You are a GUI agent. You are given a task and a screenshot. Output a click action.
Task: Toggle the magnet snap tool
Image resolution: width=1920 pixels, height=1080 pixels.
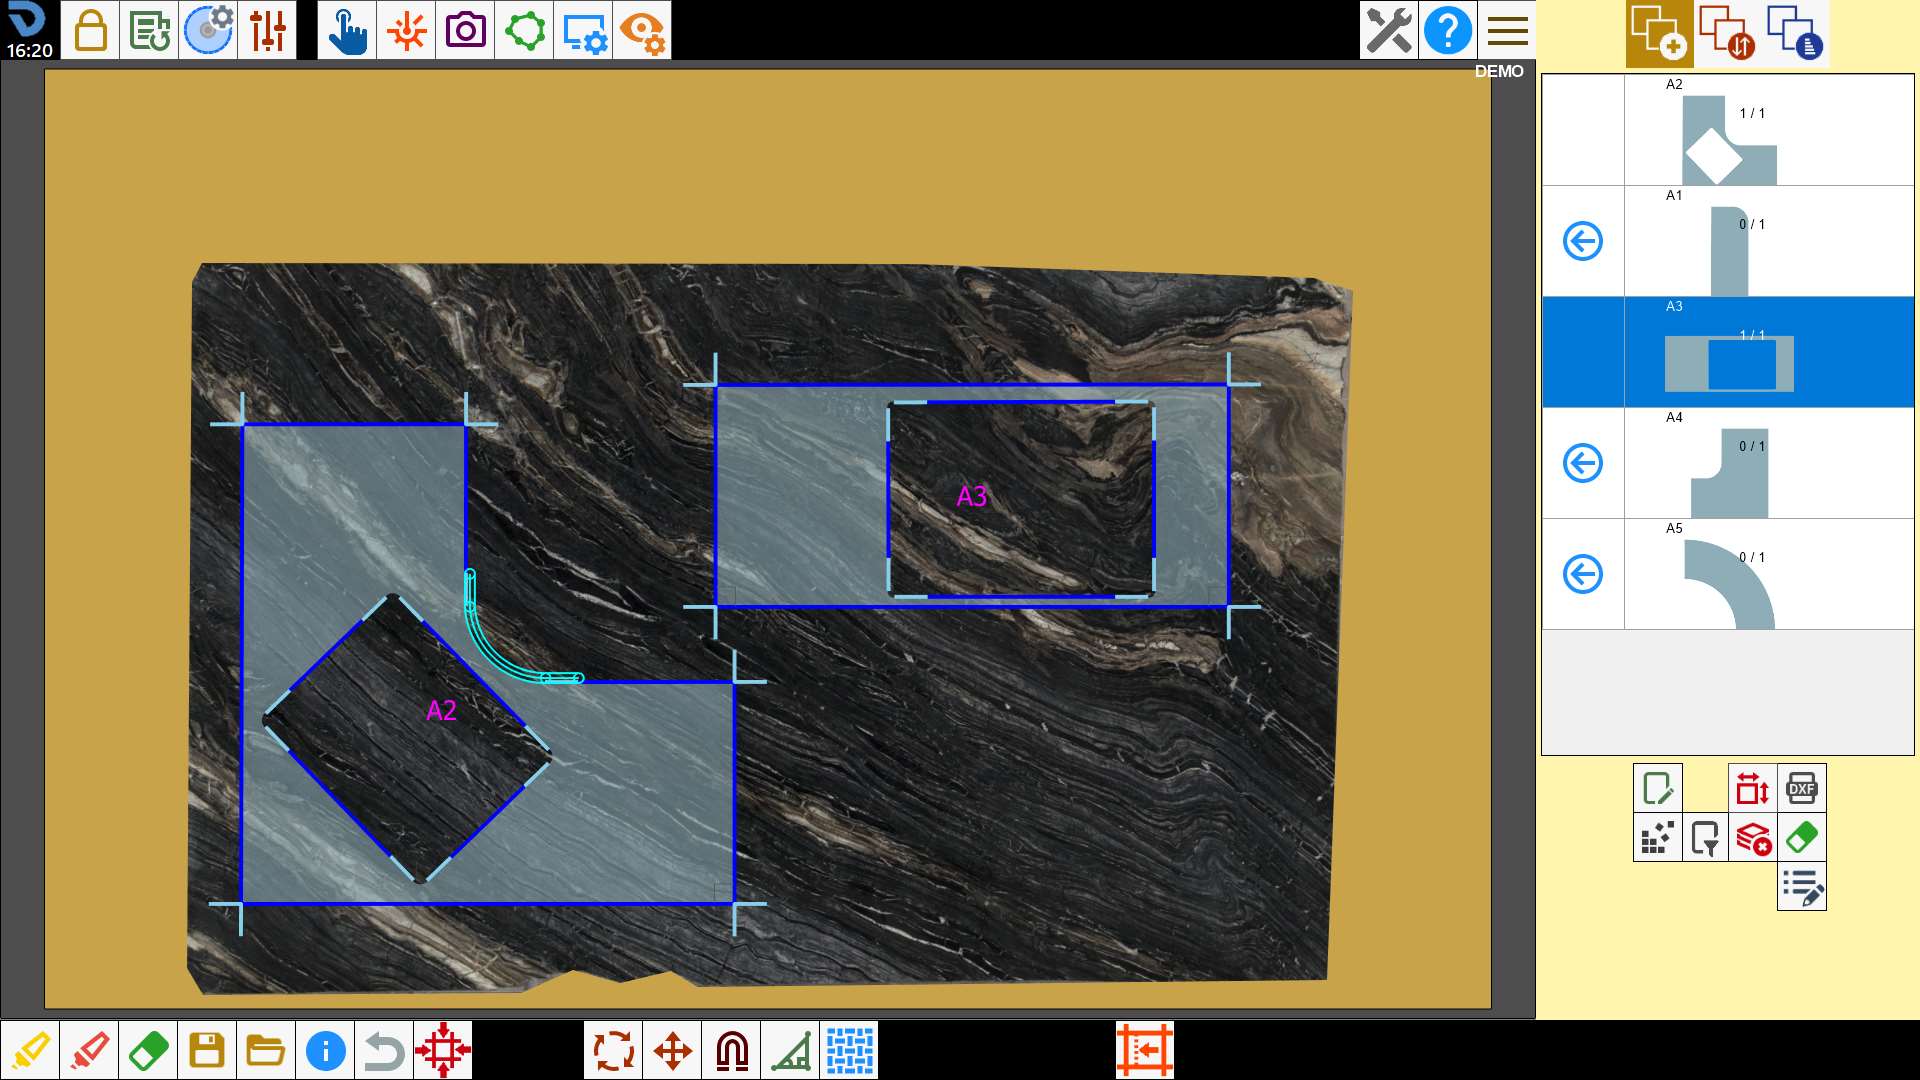click(732, 1050)
